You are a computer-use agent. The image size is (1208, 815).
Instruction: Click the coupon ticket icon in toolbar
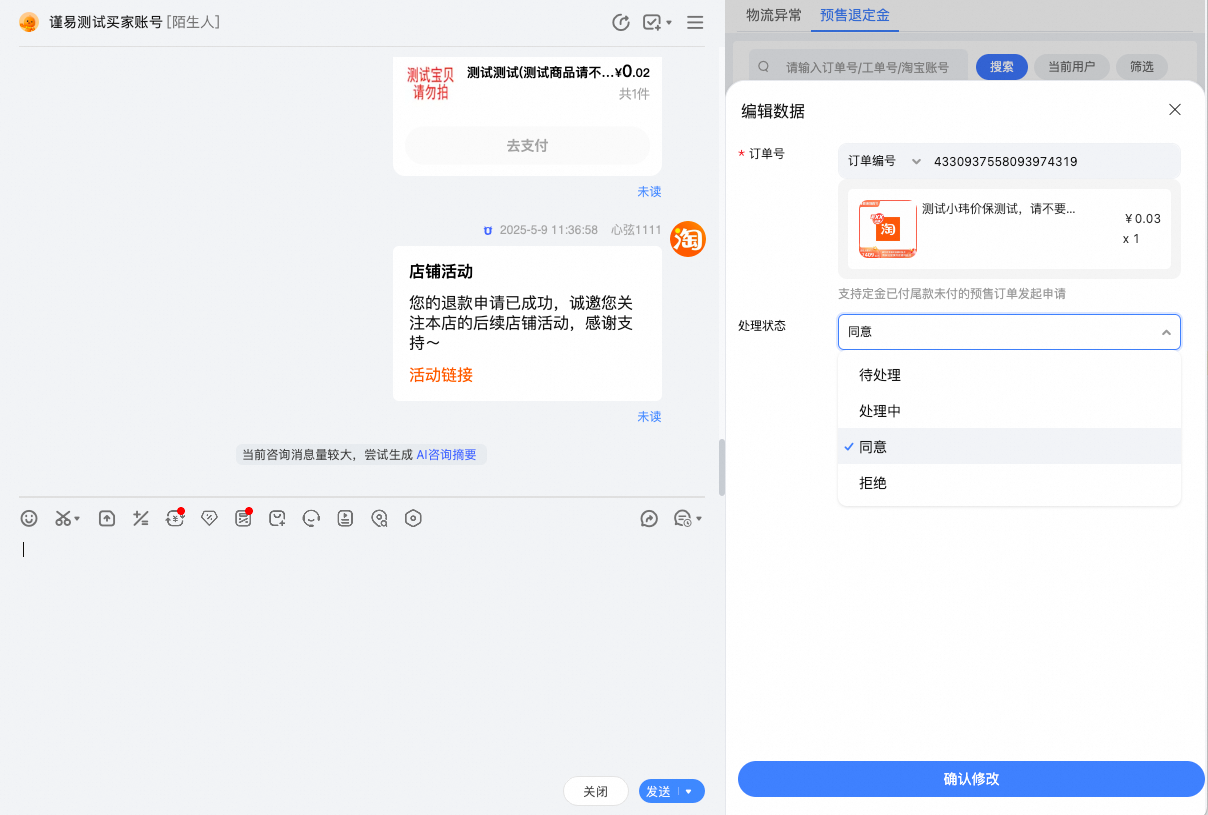pos(209,518)
